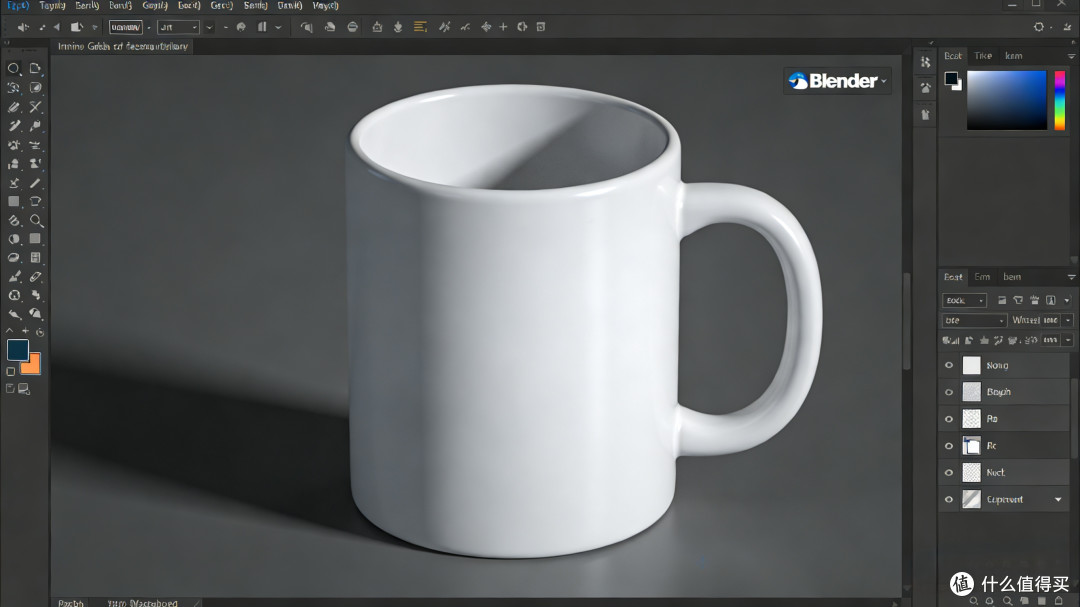Select the pushpin tool in the toolbox
The width and height of the screenshot is (1080, 607).
click(36, 126)
